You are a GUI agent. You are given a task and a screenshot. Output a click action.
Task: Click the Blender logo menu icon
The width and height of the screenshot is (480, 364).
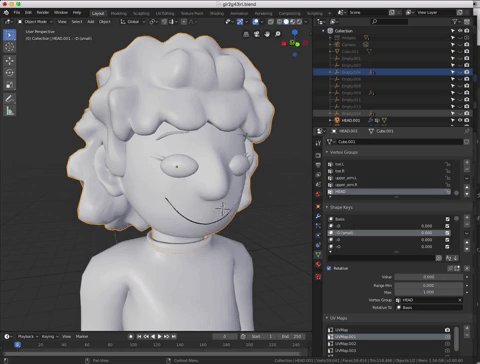point(6,13)
